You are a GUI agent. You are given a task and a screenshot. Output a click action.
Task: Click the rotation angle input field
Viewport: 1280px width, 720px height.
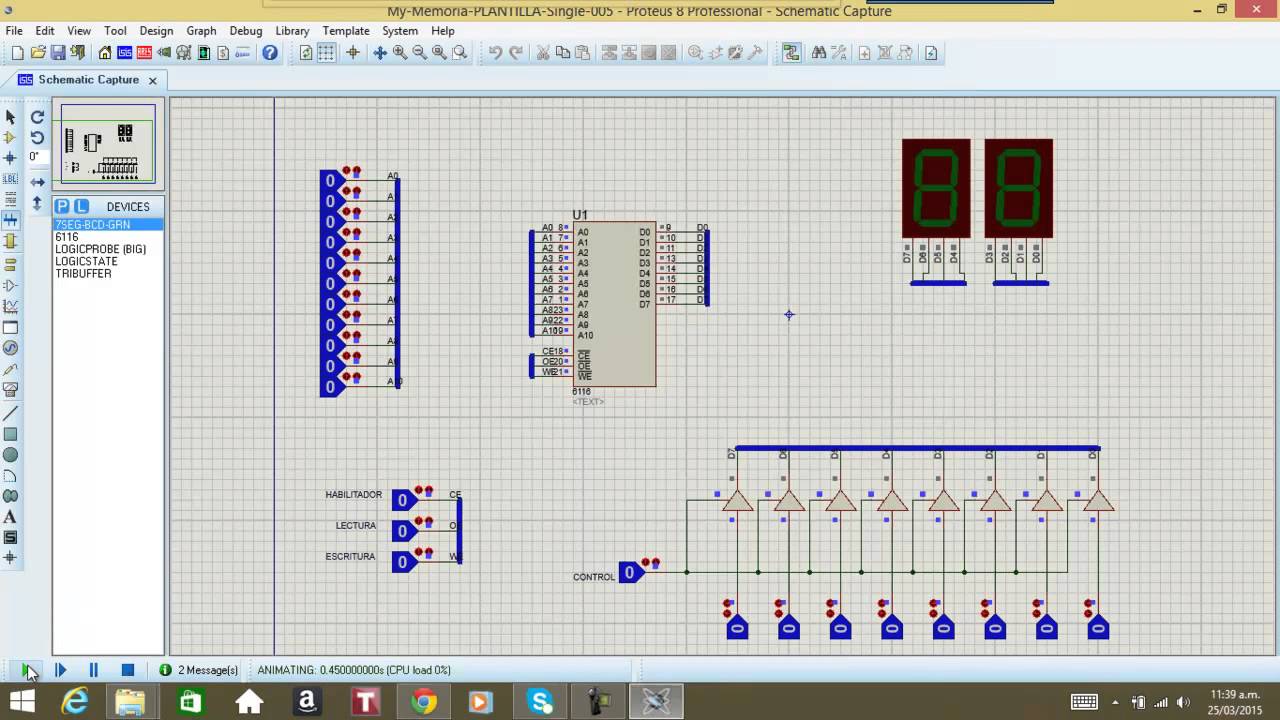[37, 157]
